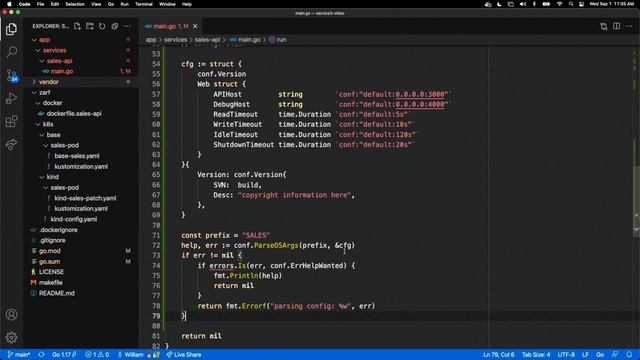Open go.sum file
This screenshot has width=640, height=360.
(80, 261)
